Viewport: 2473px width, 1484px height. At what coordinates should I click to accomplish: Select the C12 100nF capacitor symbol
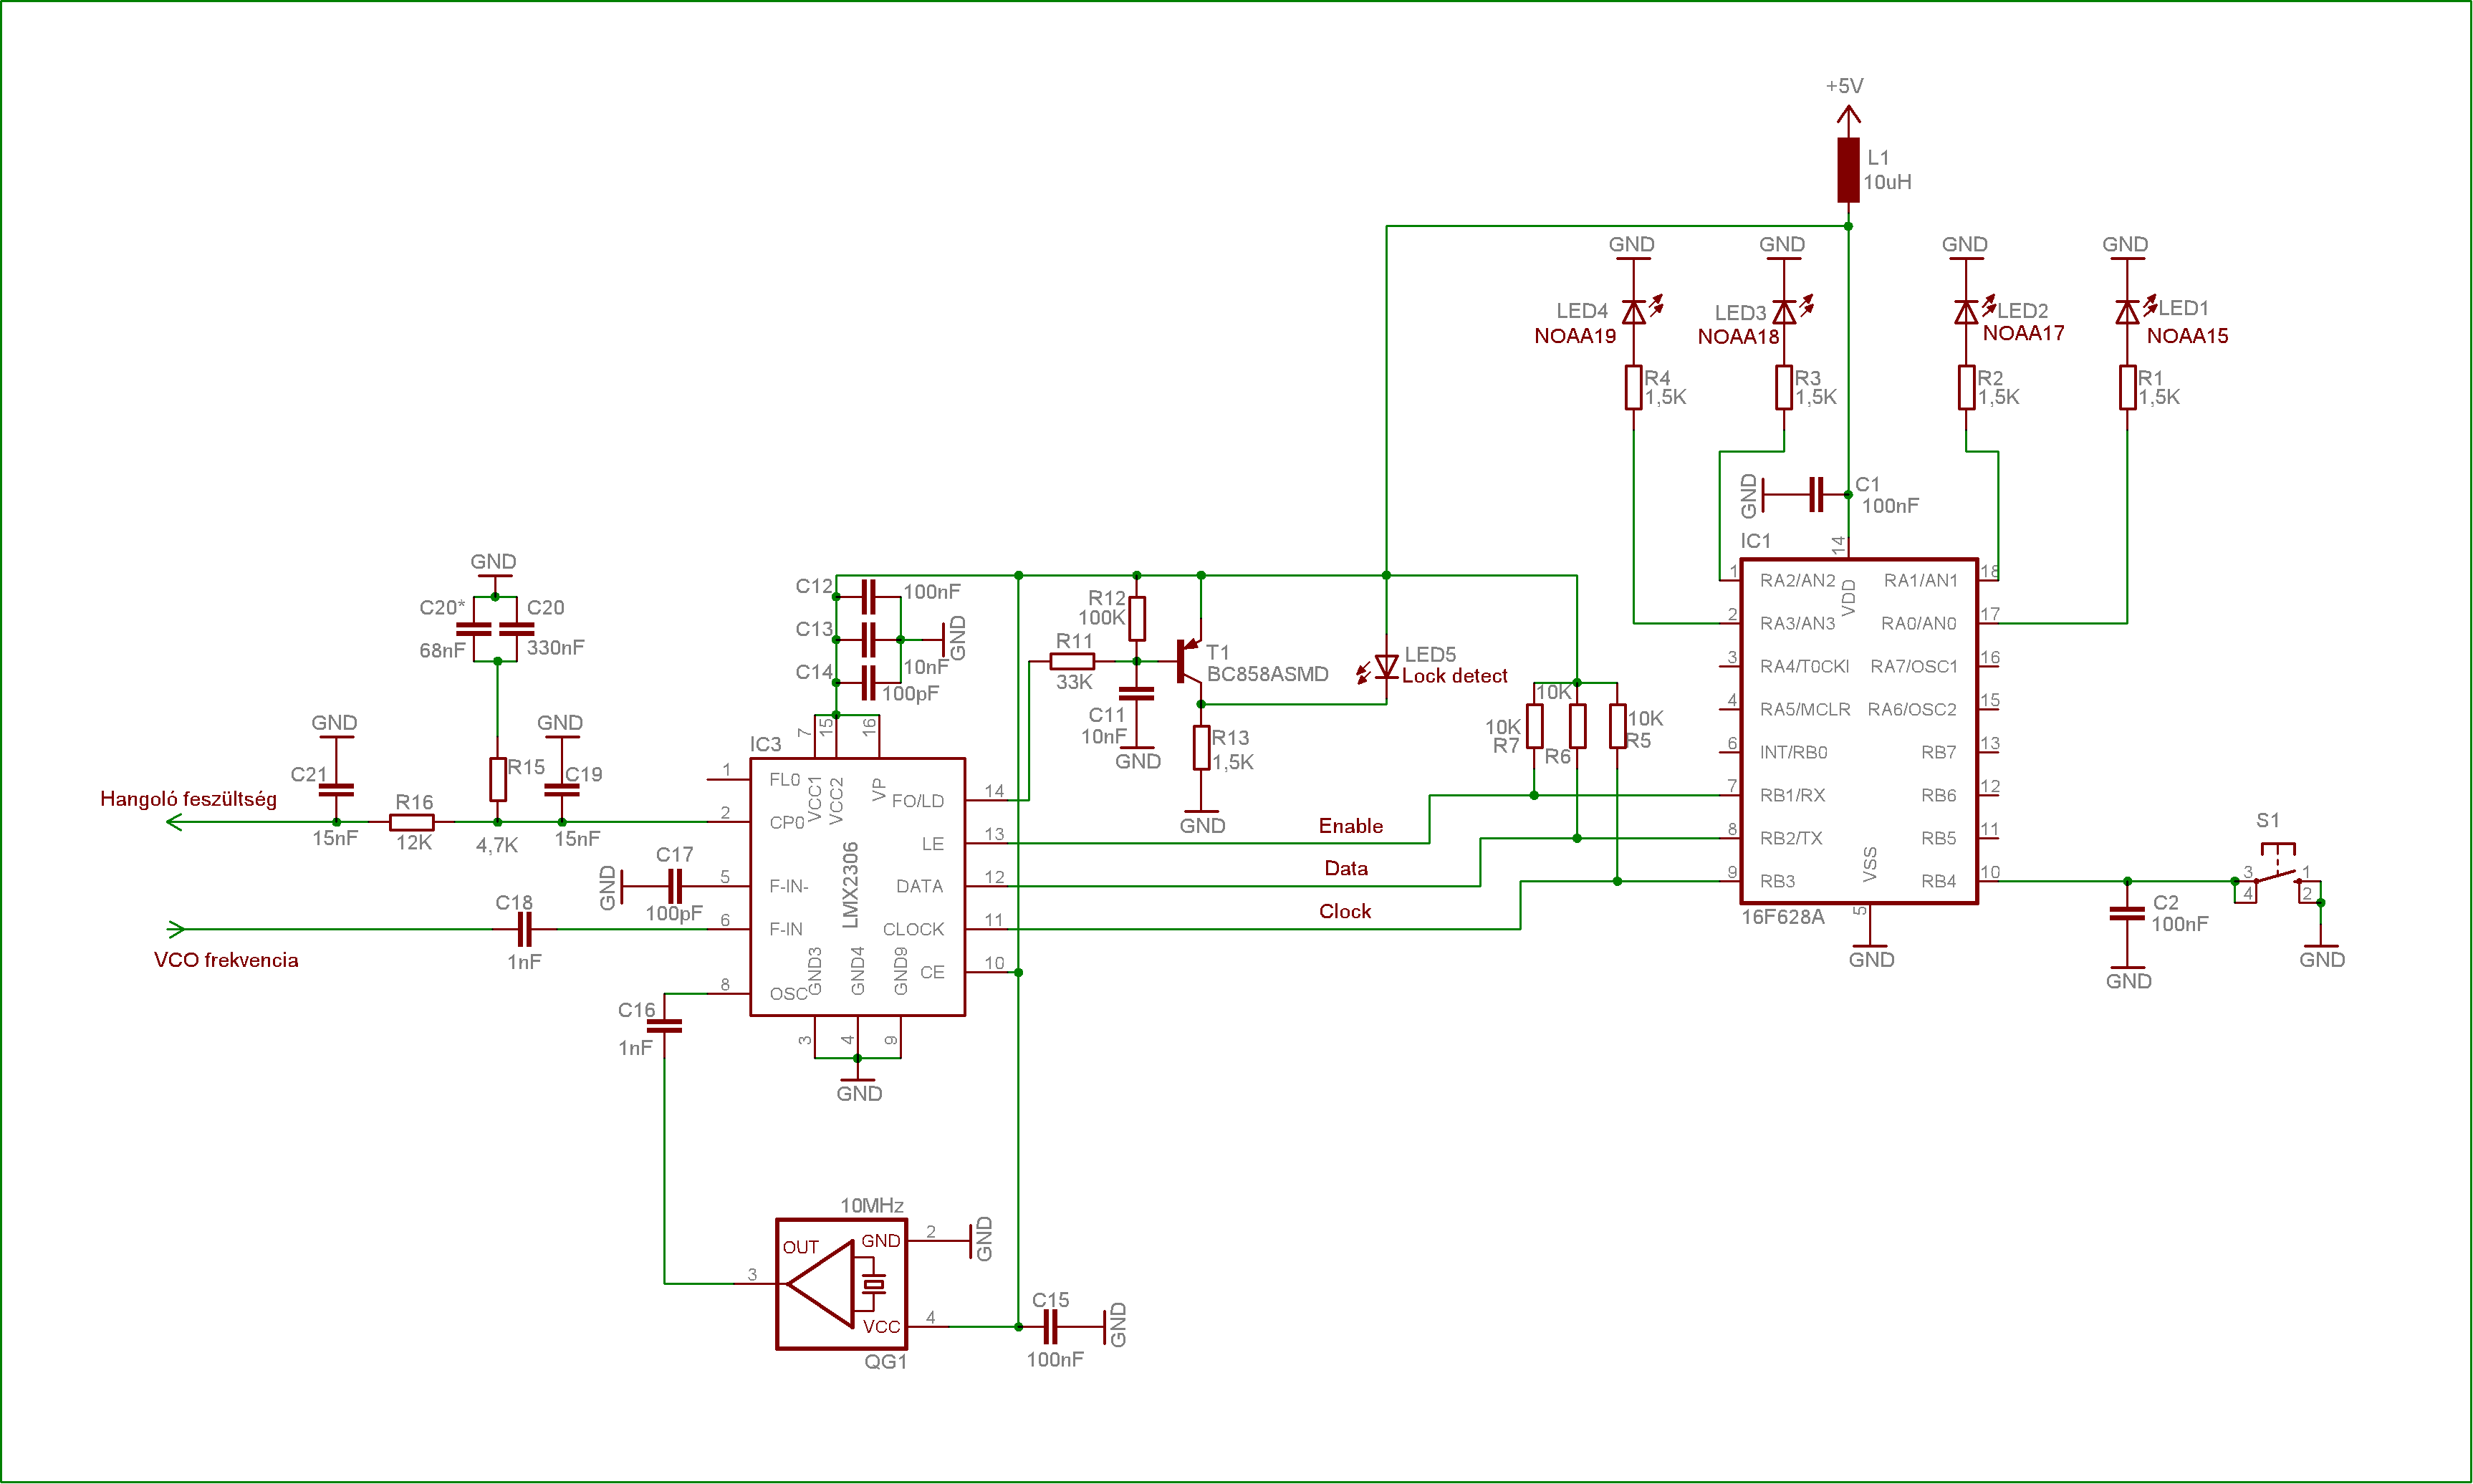tap(869, 597)
